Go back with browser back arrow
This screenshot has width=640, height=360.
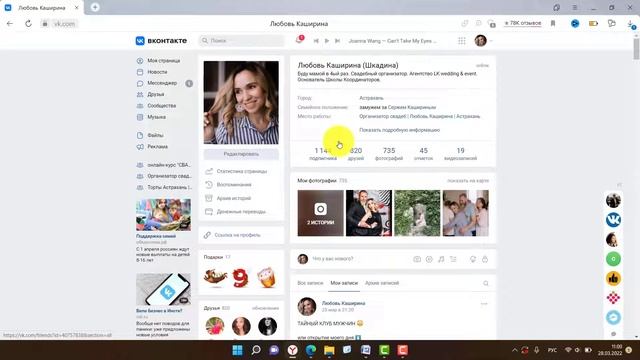click(10, 24)
